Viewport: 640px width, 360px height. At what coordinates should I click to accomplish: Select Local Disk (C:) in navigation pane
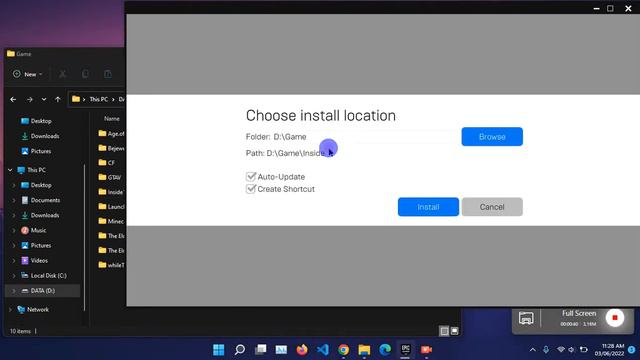tap(44, 276)
